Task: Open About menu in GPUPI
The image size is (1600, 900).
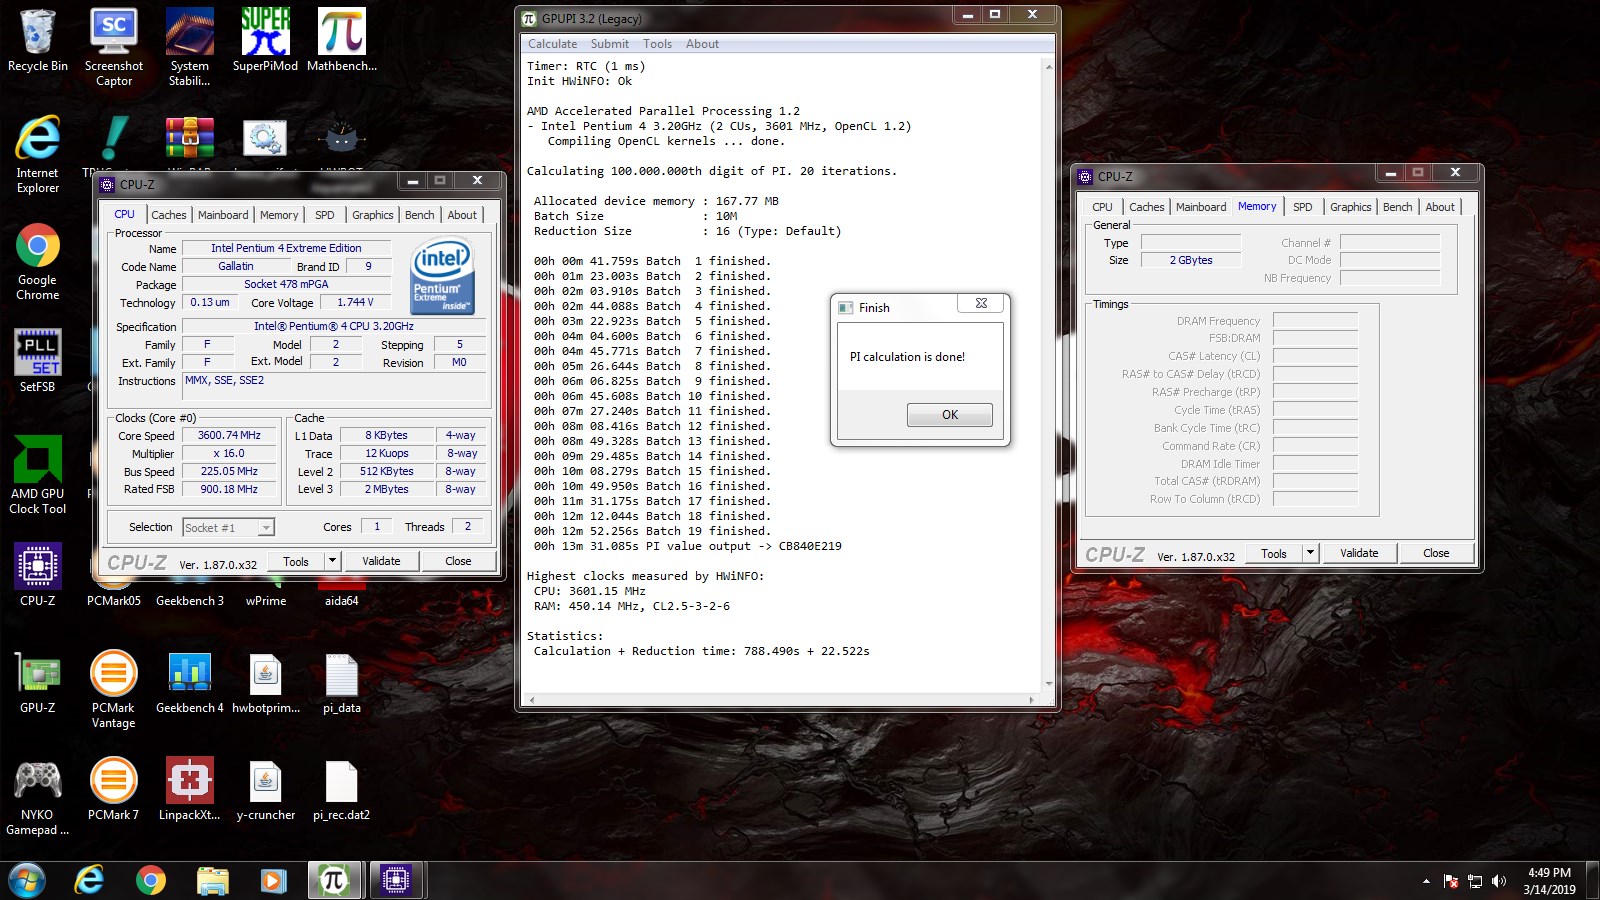Action: [702, 44]
